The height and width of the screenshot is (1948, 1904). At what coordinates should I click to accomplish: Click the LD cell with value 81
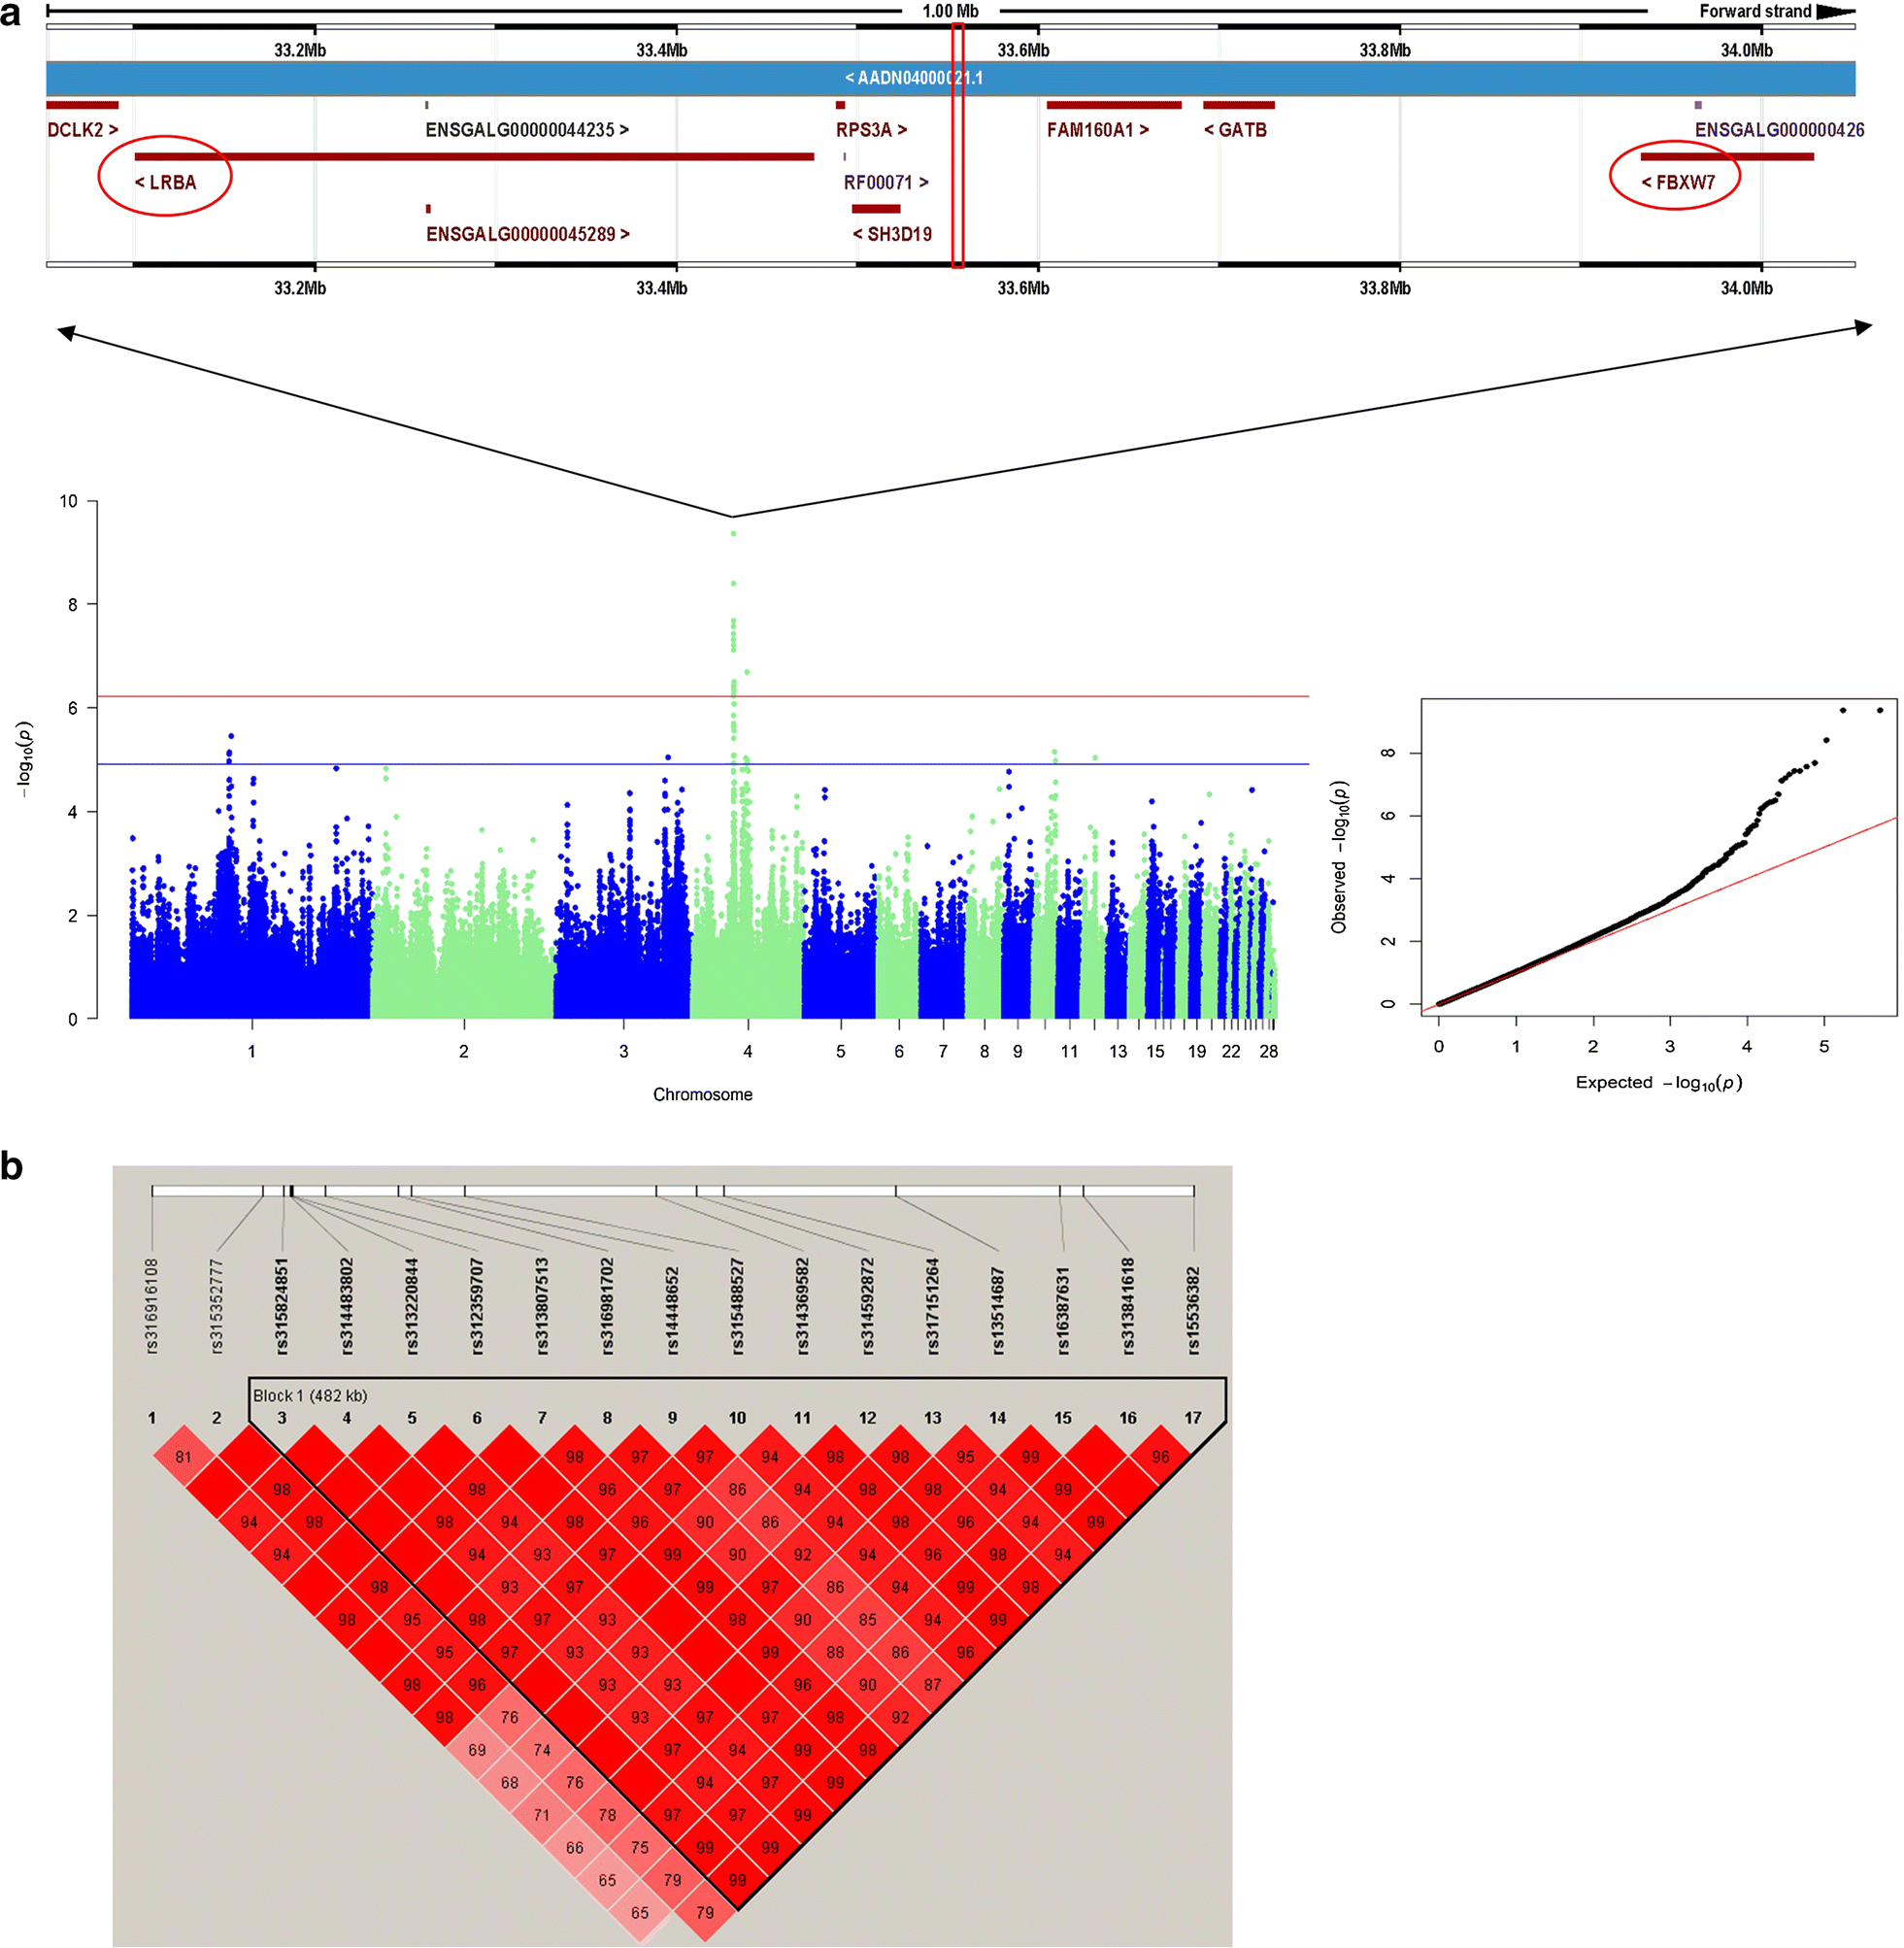click(184, 1457)
